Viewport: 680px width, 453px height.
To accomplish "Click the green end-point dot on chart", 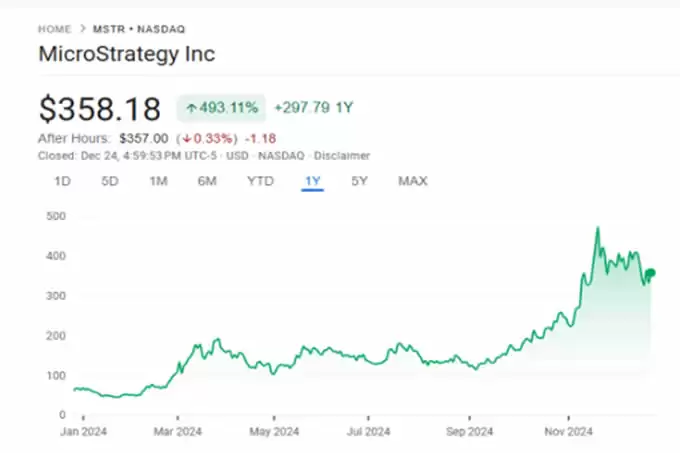I will click(x=651, y=273).
